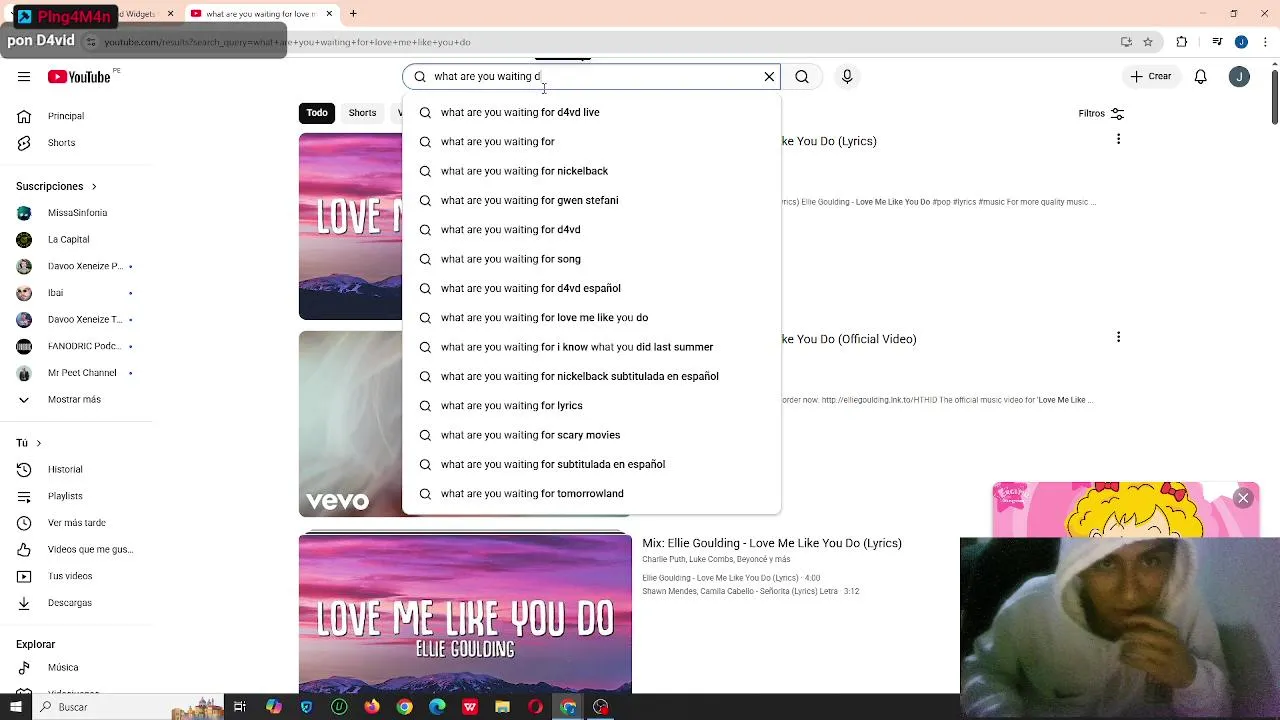Choose suggestion 'for scary movies'
The height and width of the screenshot is (720, 1280).
click(591, 435)
